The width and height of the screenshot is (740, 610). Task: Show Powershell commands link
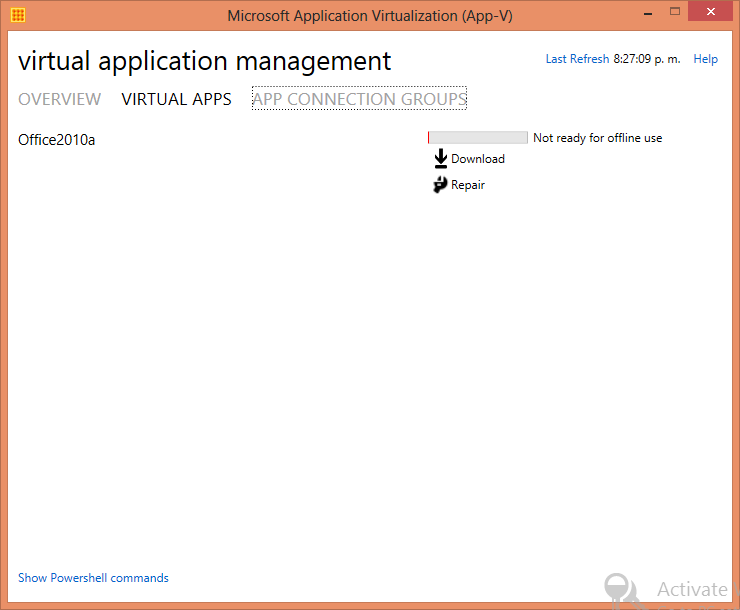coord(93,578)
